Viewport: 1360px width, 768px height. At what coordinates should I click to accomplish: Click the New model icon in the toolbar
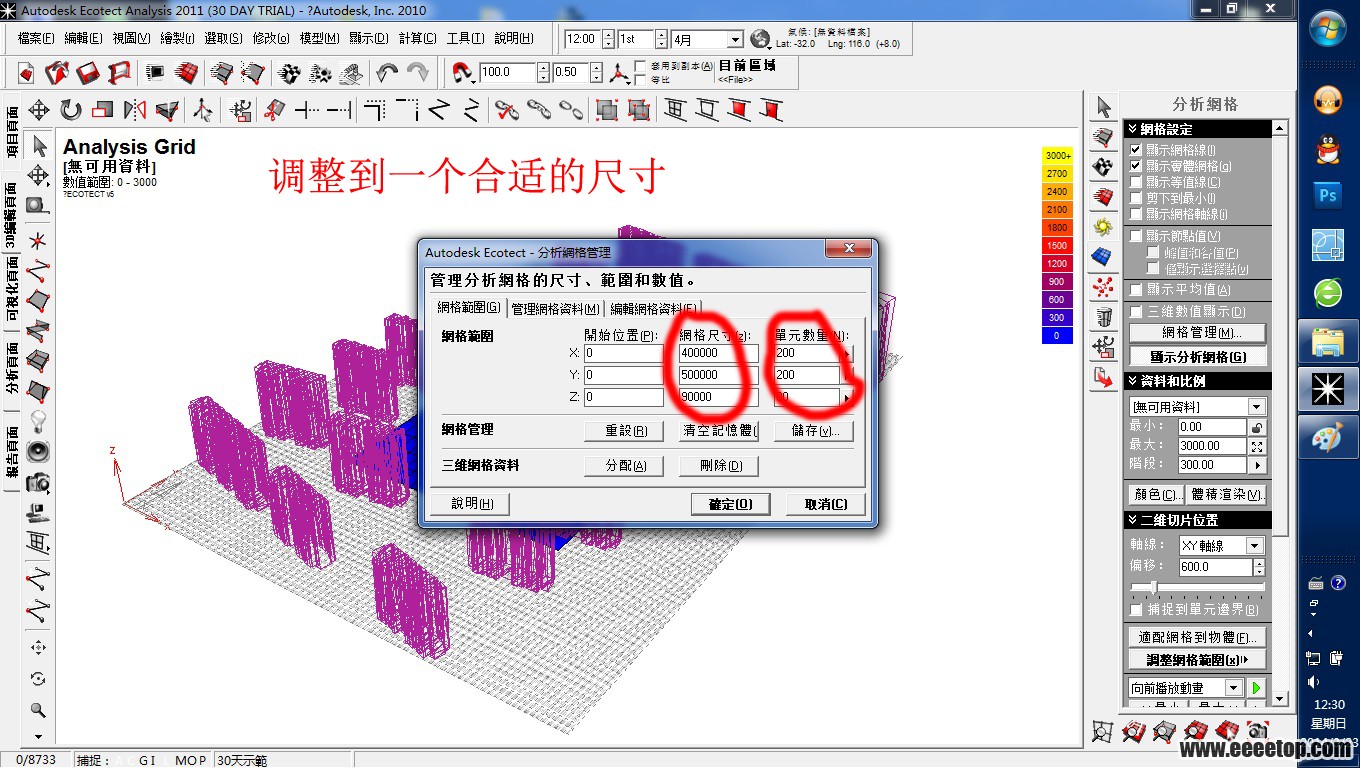coord(26,73)
